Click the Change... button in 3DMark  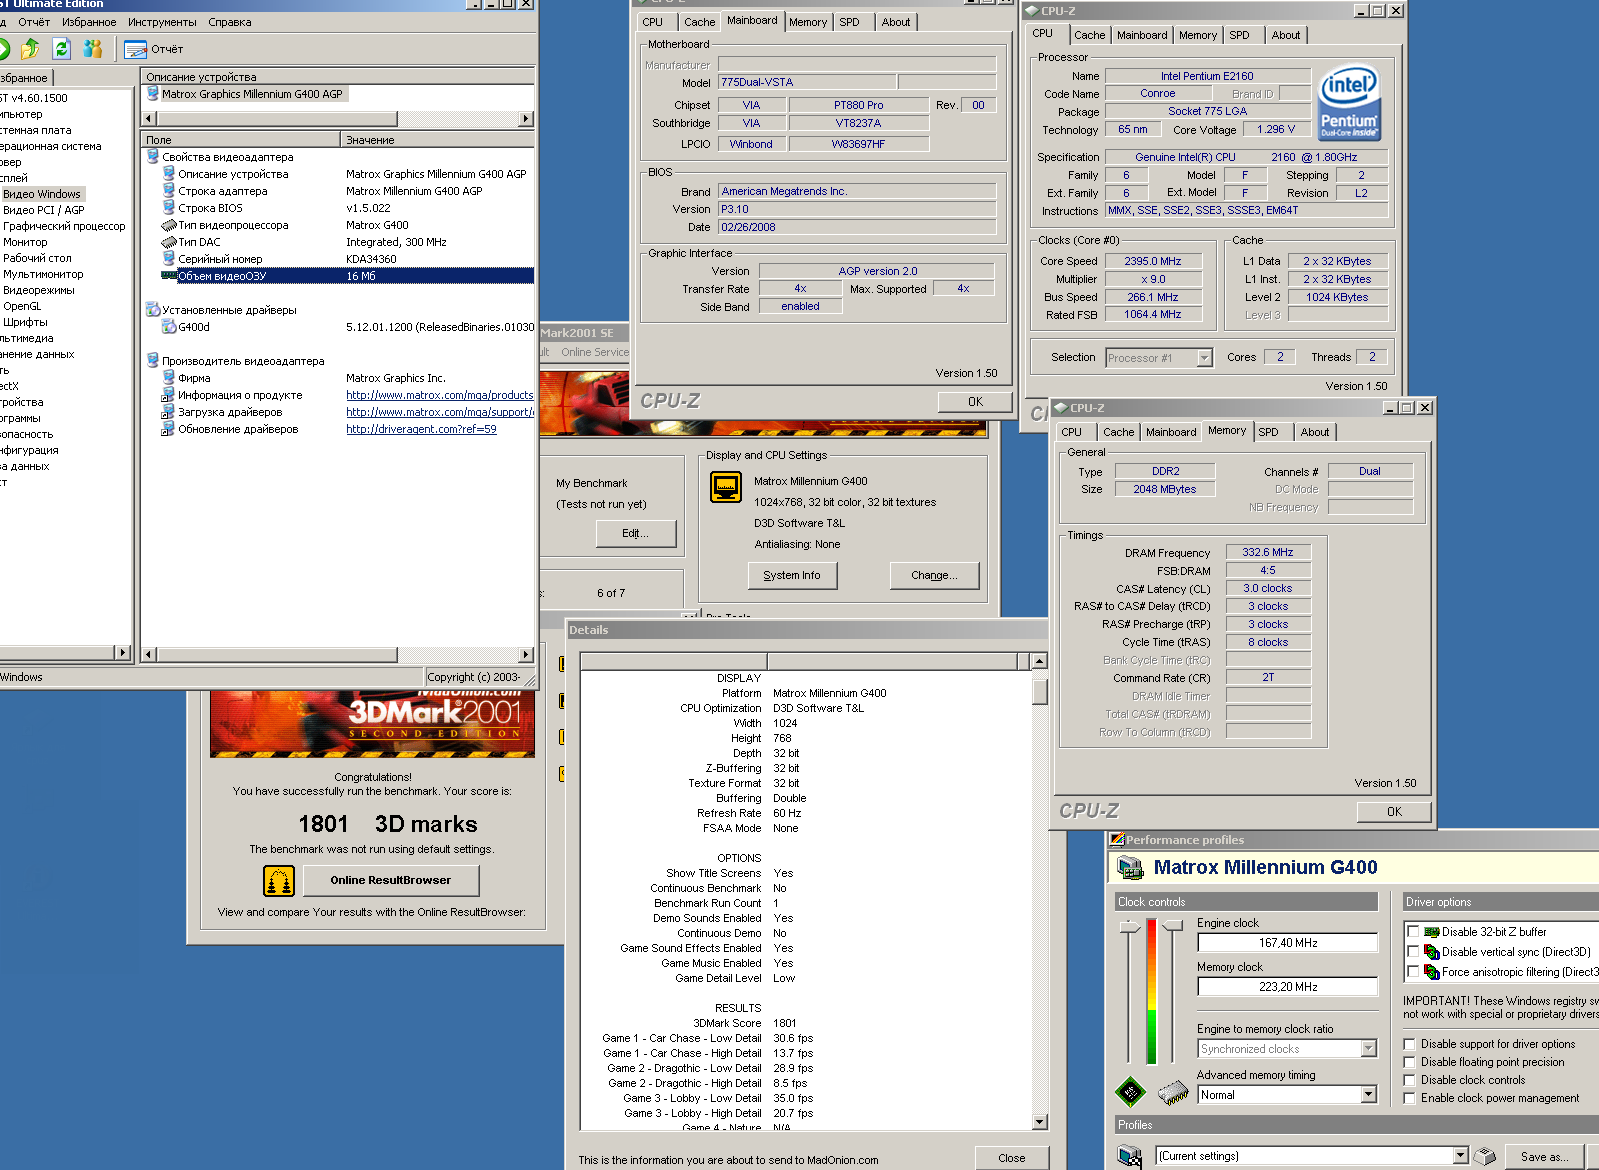(934, 575)
